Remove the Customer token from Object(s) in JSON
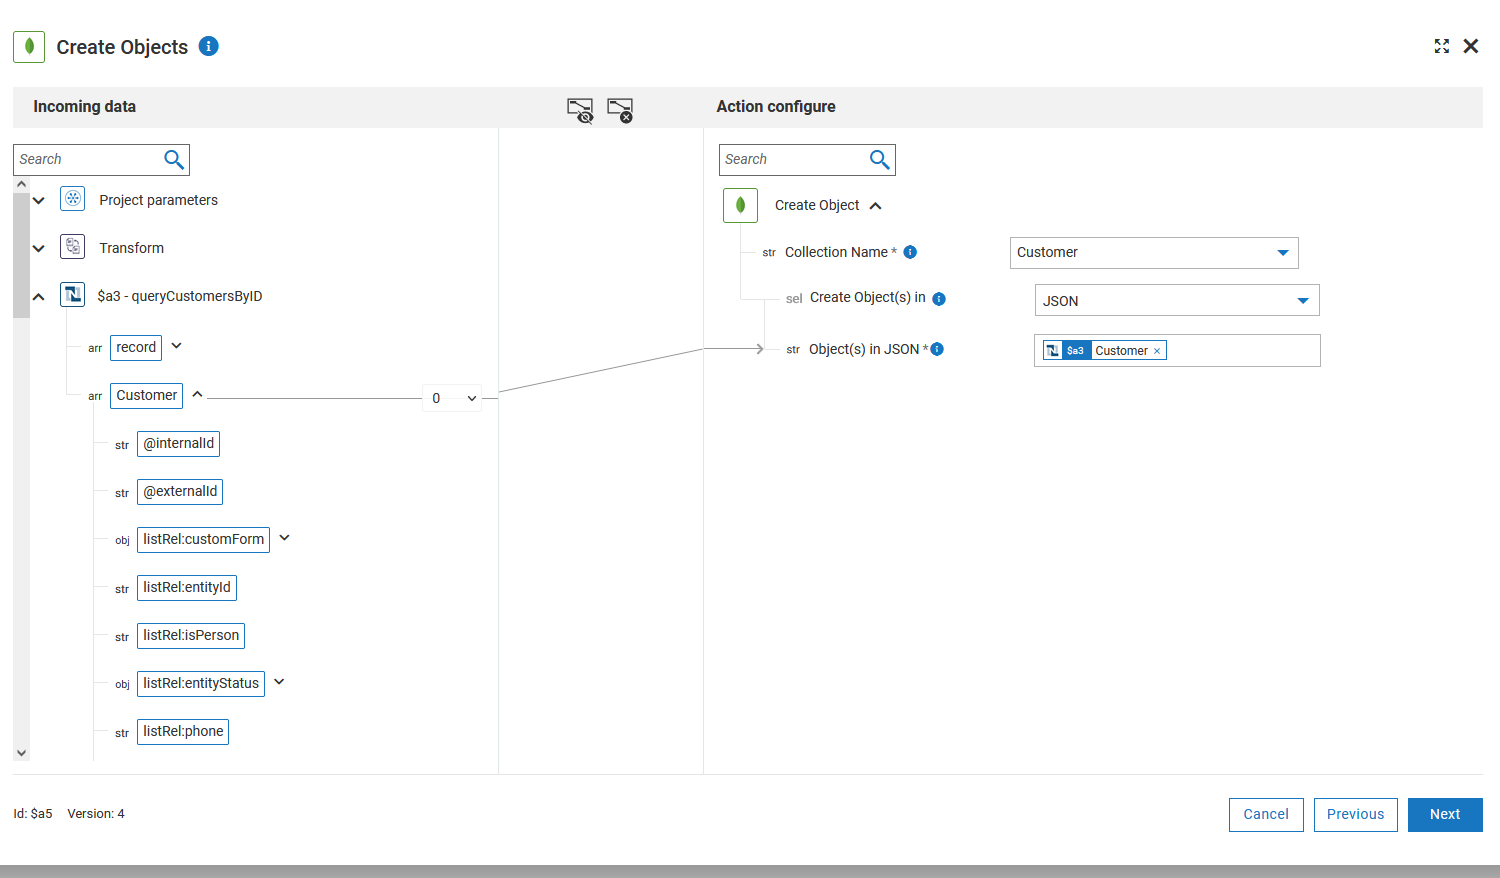This screenshot has height=878, width=1500. pyautogui.click(x=1157, y=350)
